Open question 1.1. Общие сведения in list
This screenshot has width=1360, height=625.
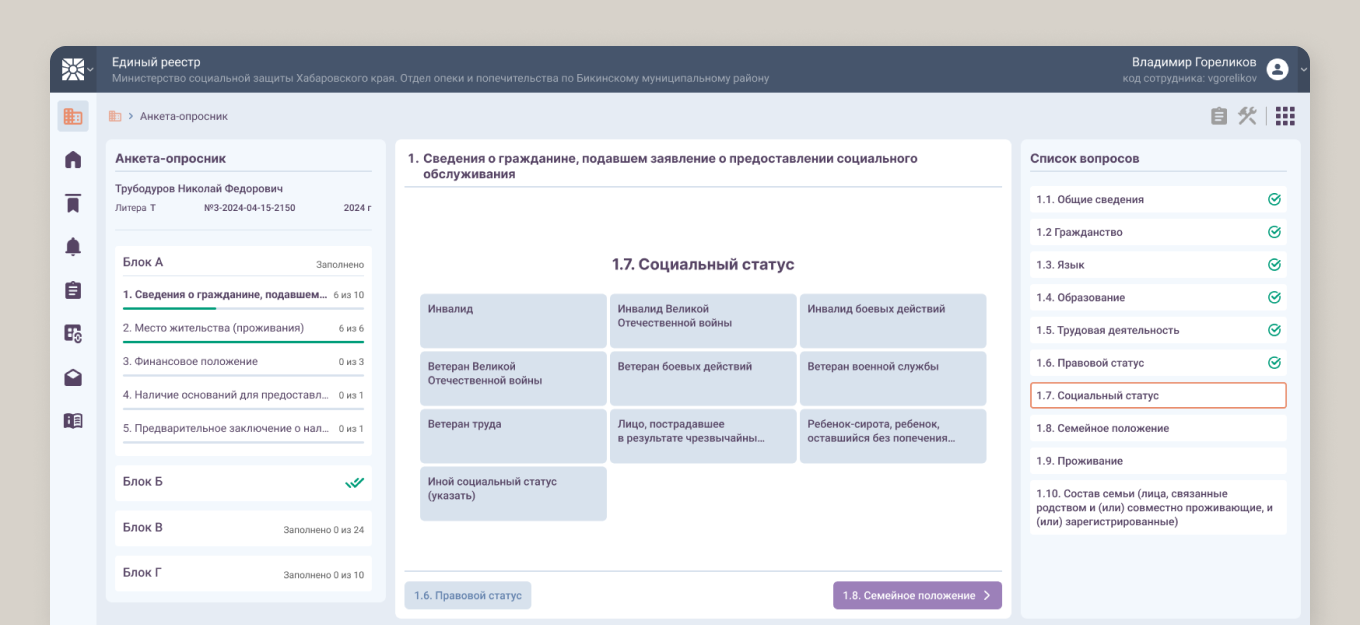pyautogui.click(x=1158, y=200)
